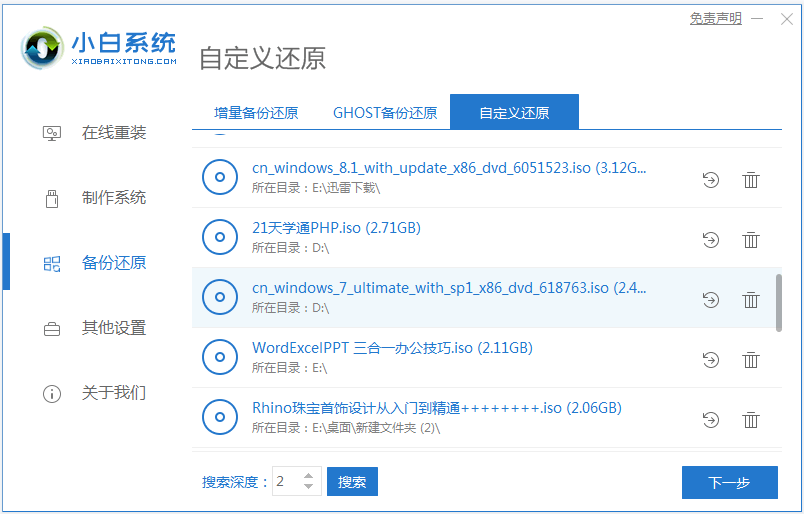Delete the cn_windows_7_ultimate ISO entry

click(x=751, y=300)
